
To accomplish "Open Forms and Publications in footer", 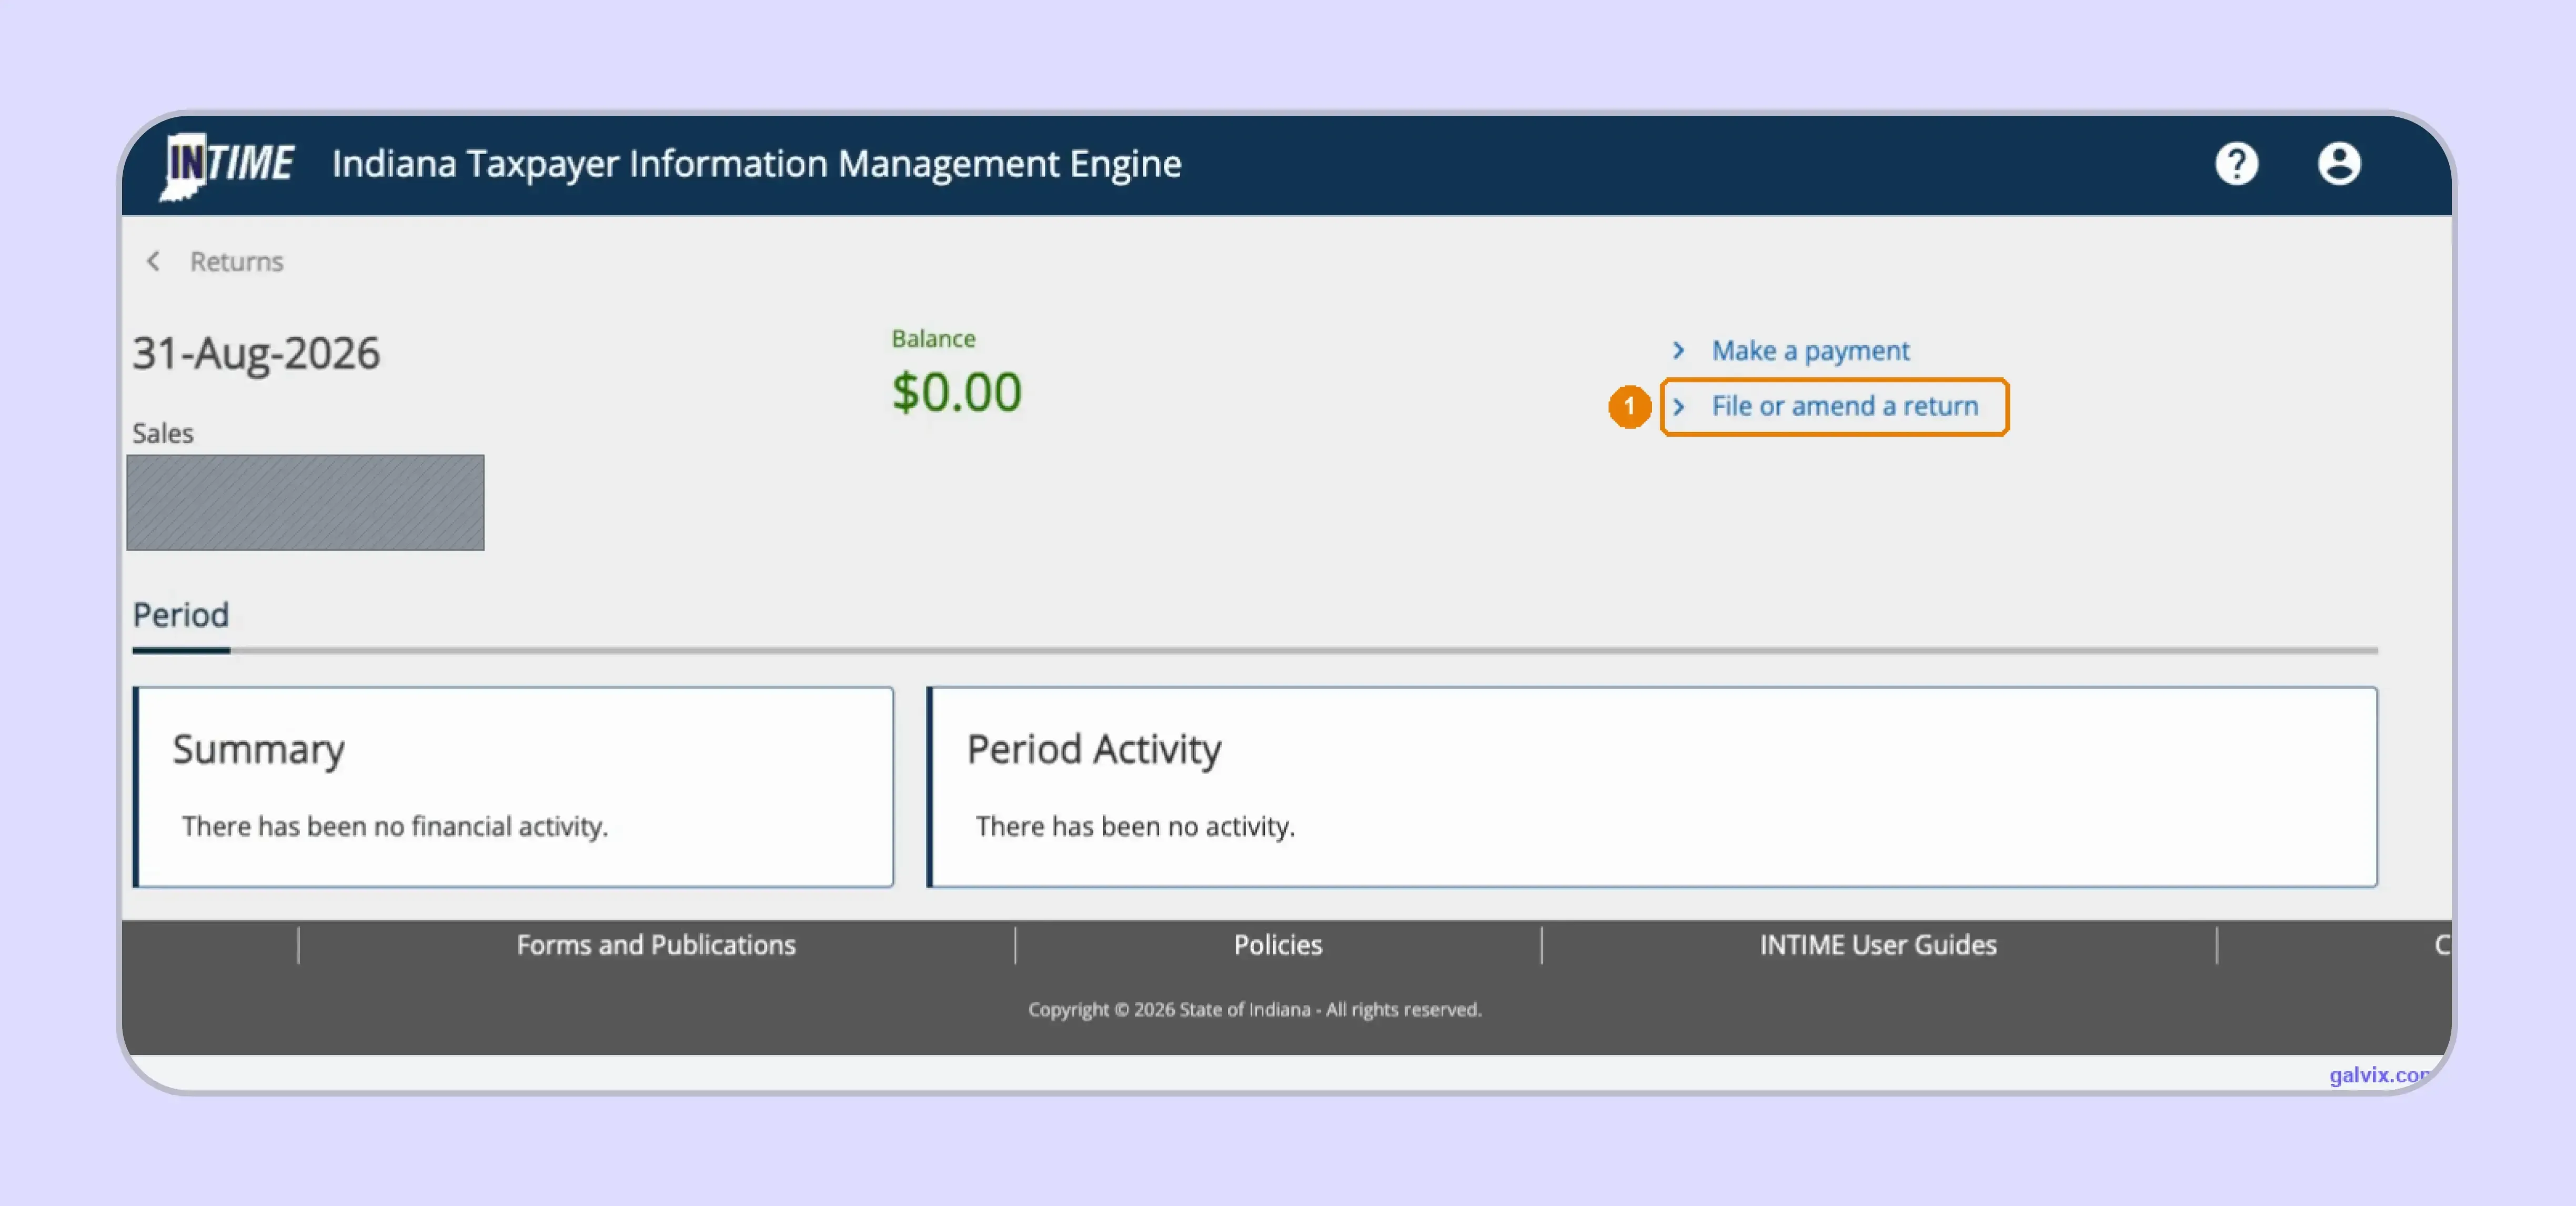I will click(656, 945).
